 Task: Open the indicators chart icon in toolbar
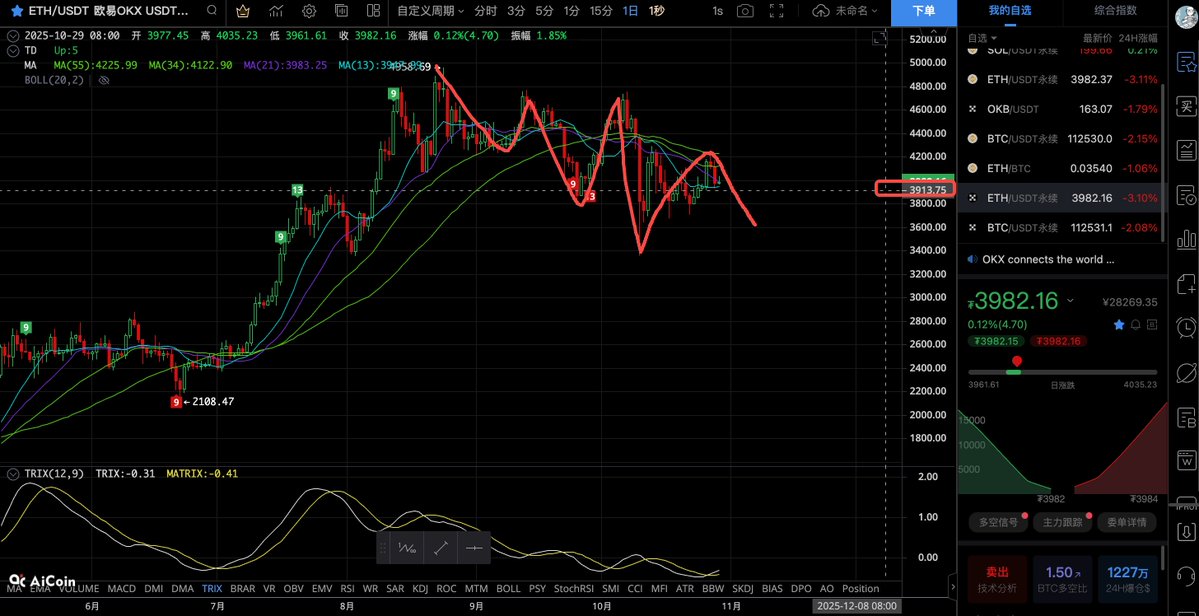tap(276, 11)
